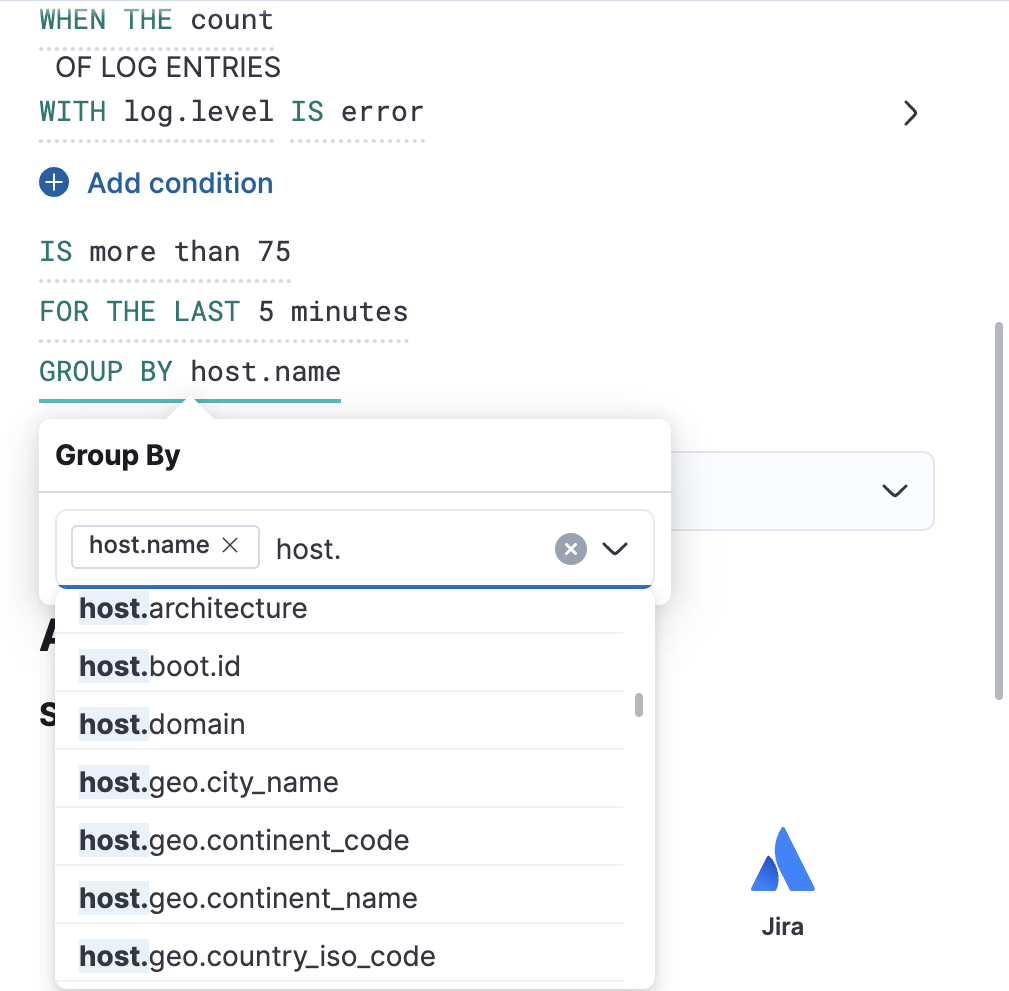Choose host.boot.id as a group by field
Image resolution: width=1009 pixels, height=991 pixels.
coord(160,665)
